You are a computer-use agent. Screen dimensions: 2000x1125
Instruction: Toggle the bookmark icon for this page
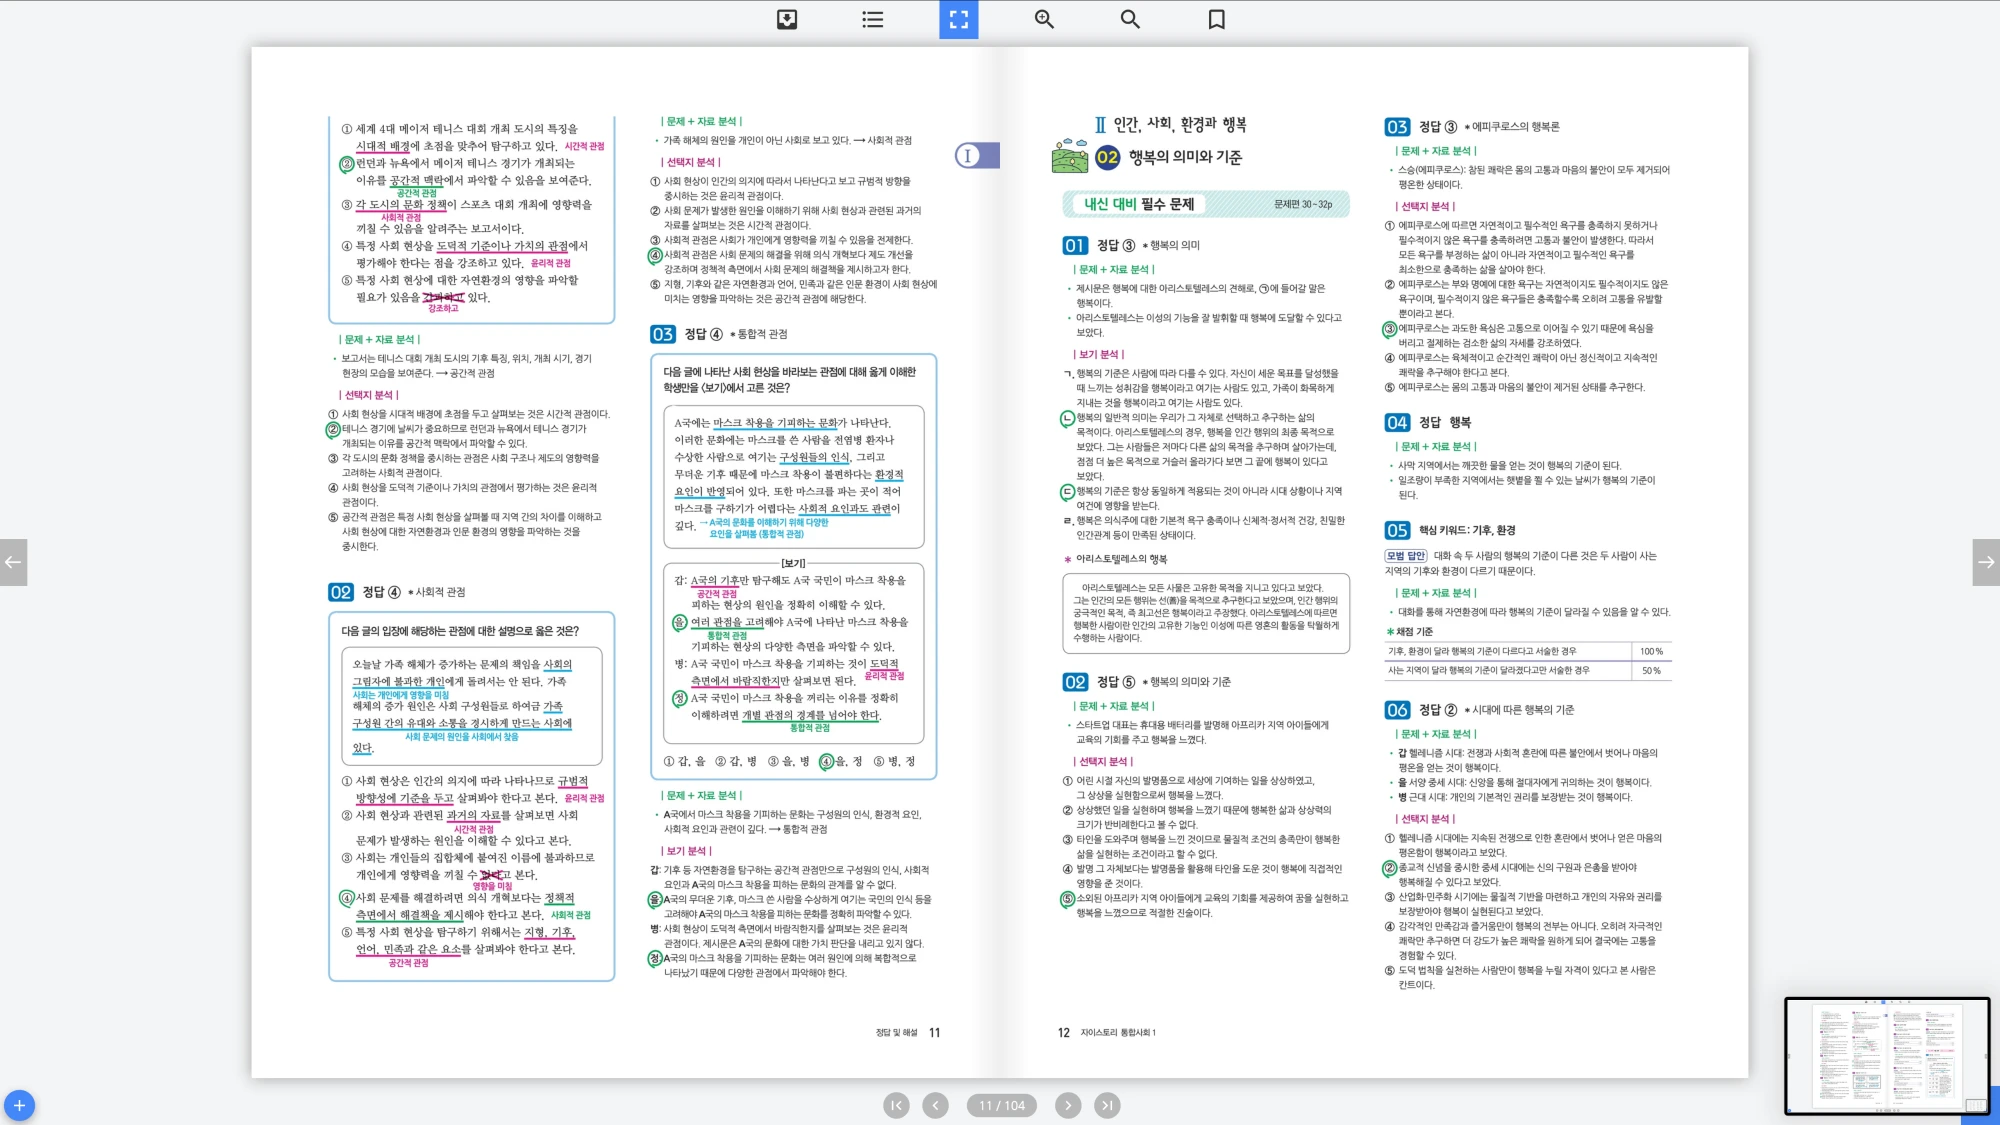(1216, 19)
